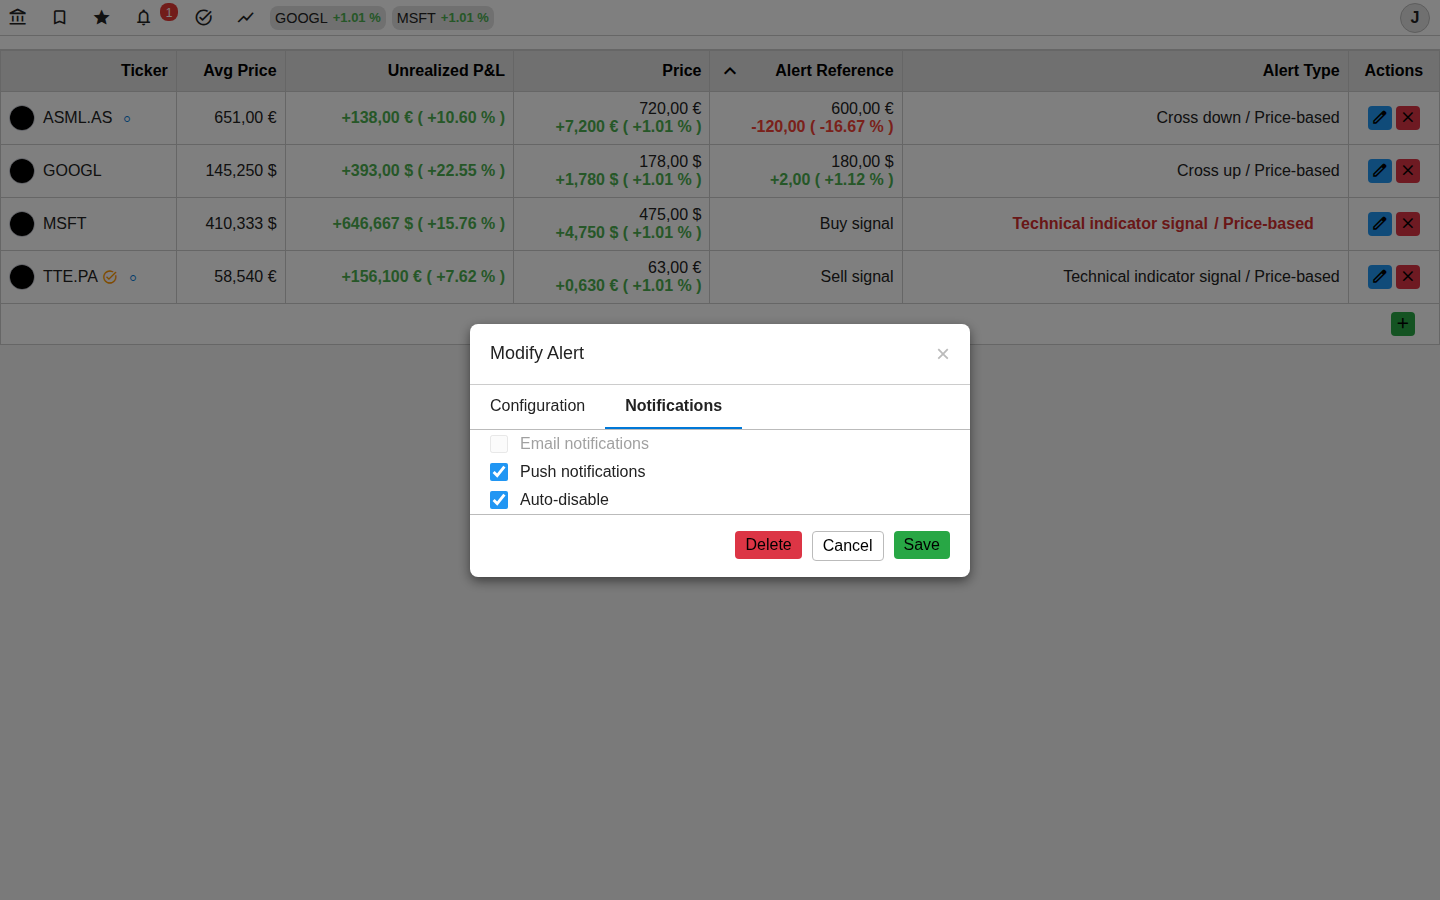Edit the GOOGL alert with pencil icon
This screenshot has width=1440, height=900.
[x=1380, y=171]
